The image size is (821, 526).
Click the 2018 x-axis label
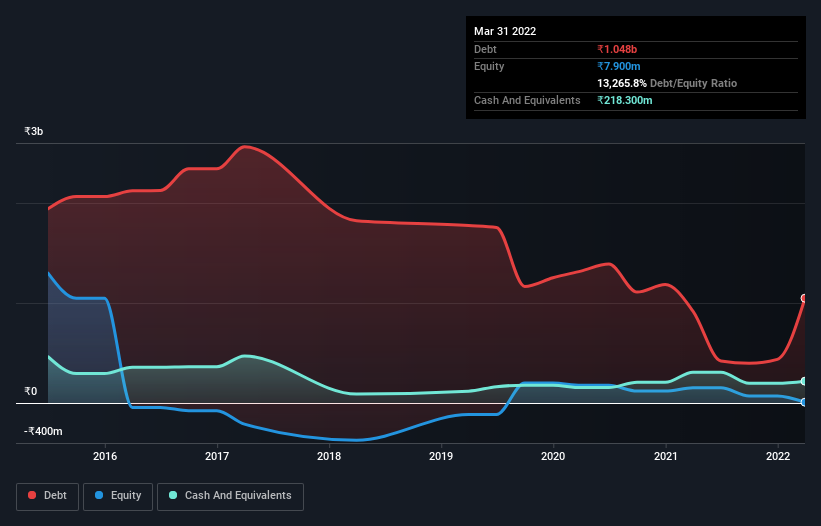(329, 456)
